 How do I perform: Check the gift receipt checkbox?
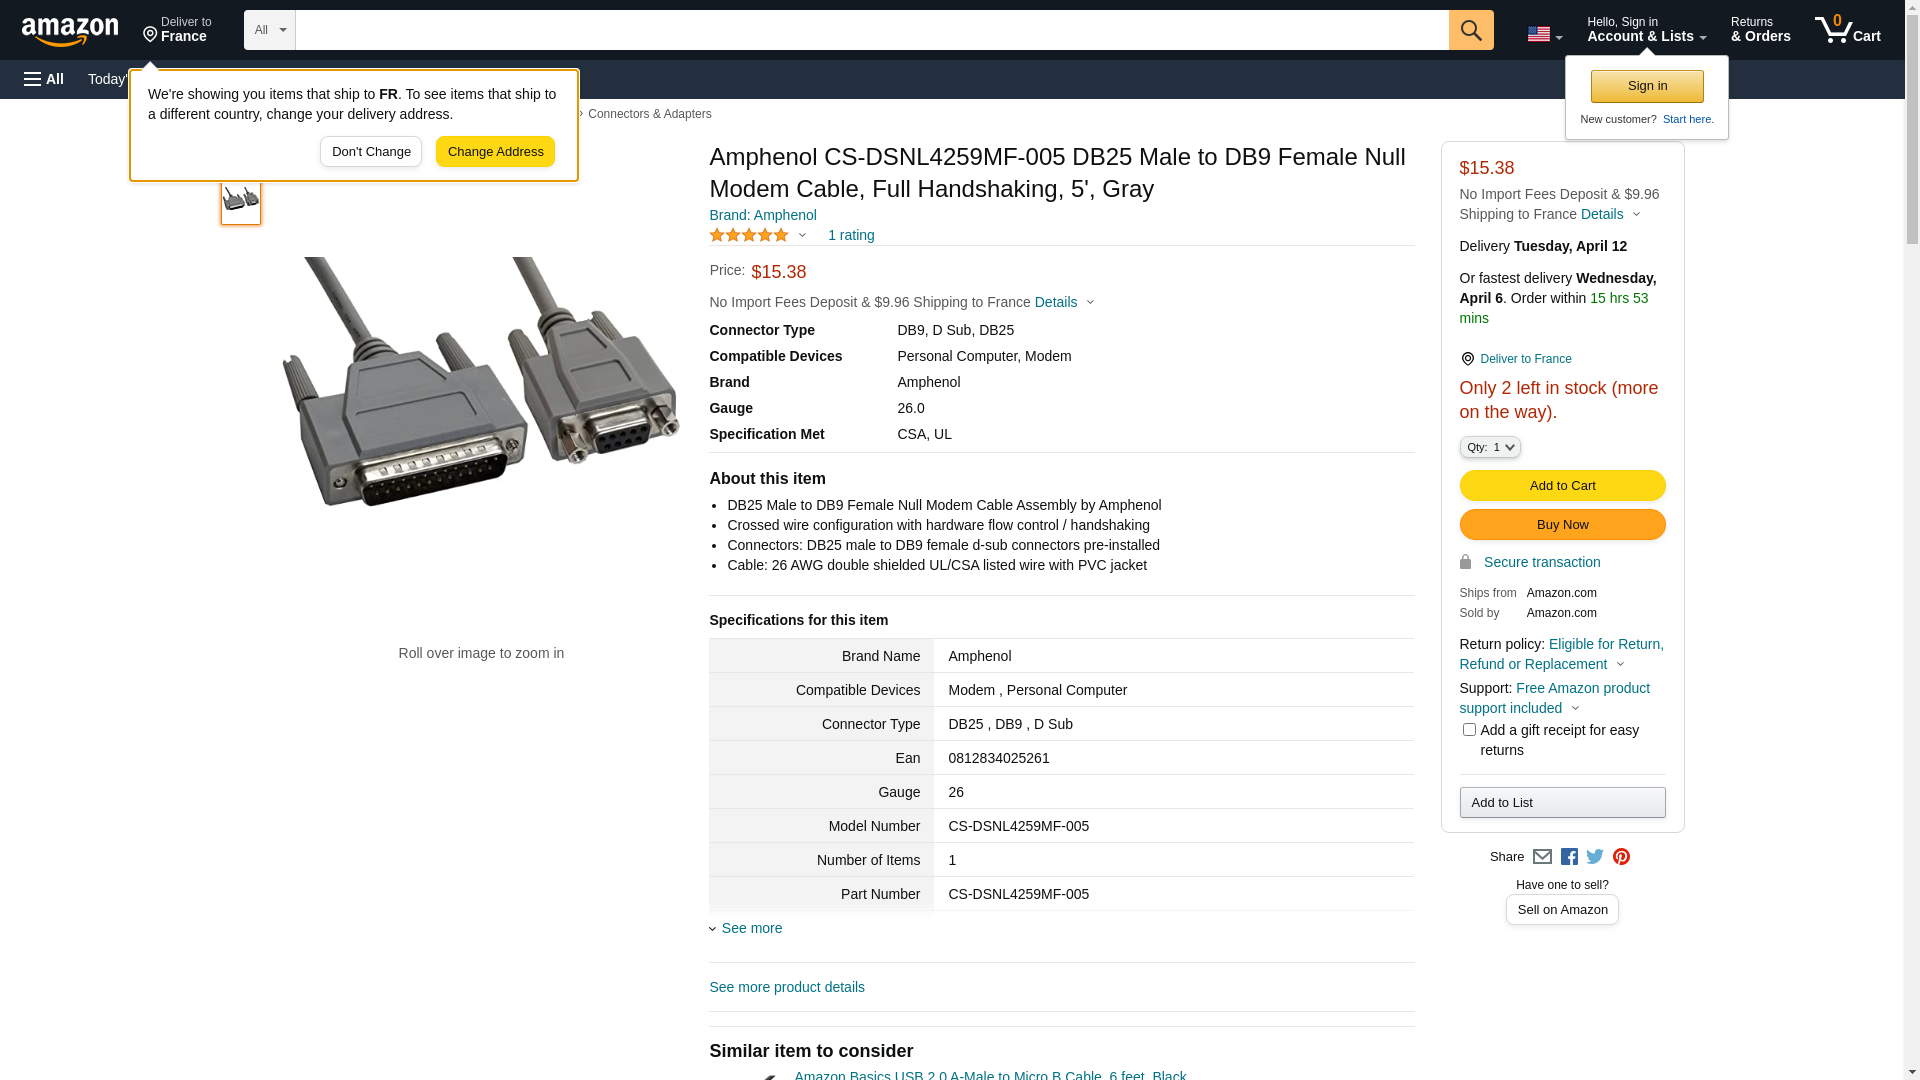click(1469, 730)
